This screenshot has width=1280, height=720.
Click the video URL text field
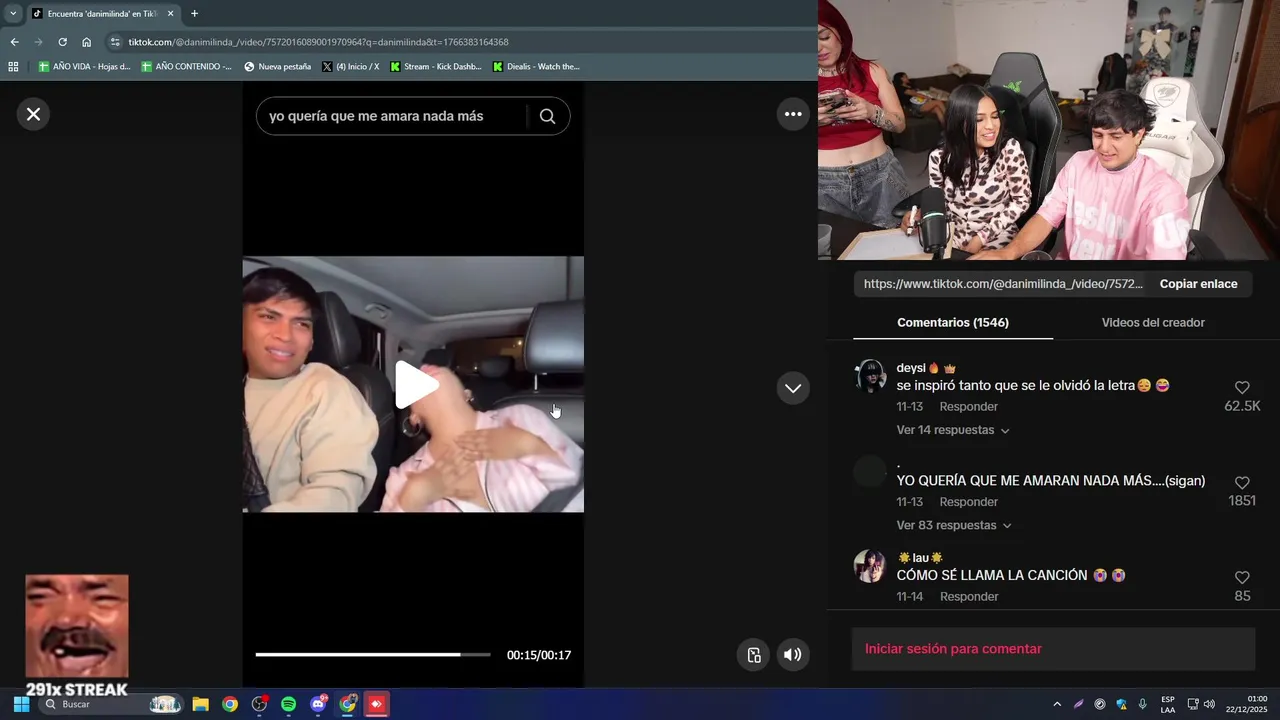coord(1003,284)
